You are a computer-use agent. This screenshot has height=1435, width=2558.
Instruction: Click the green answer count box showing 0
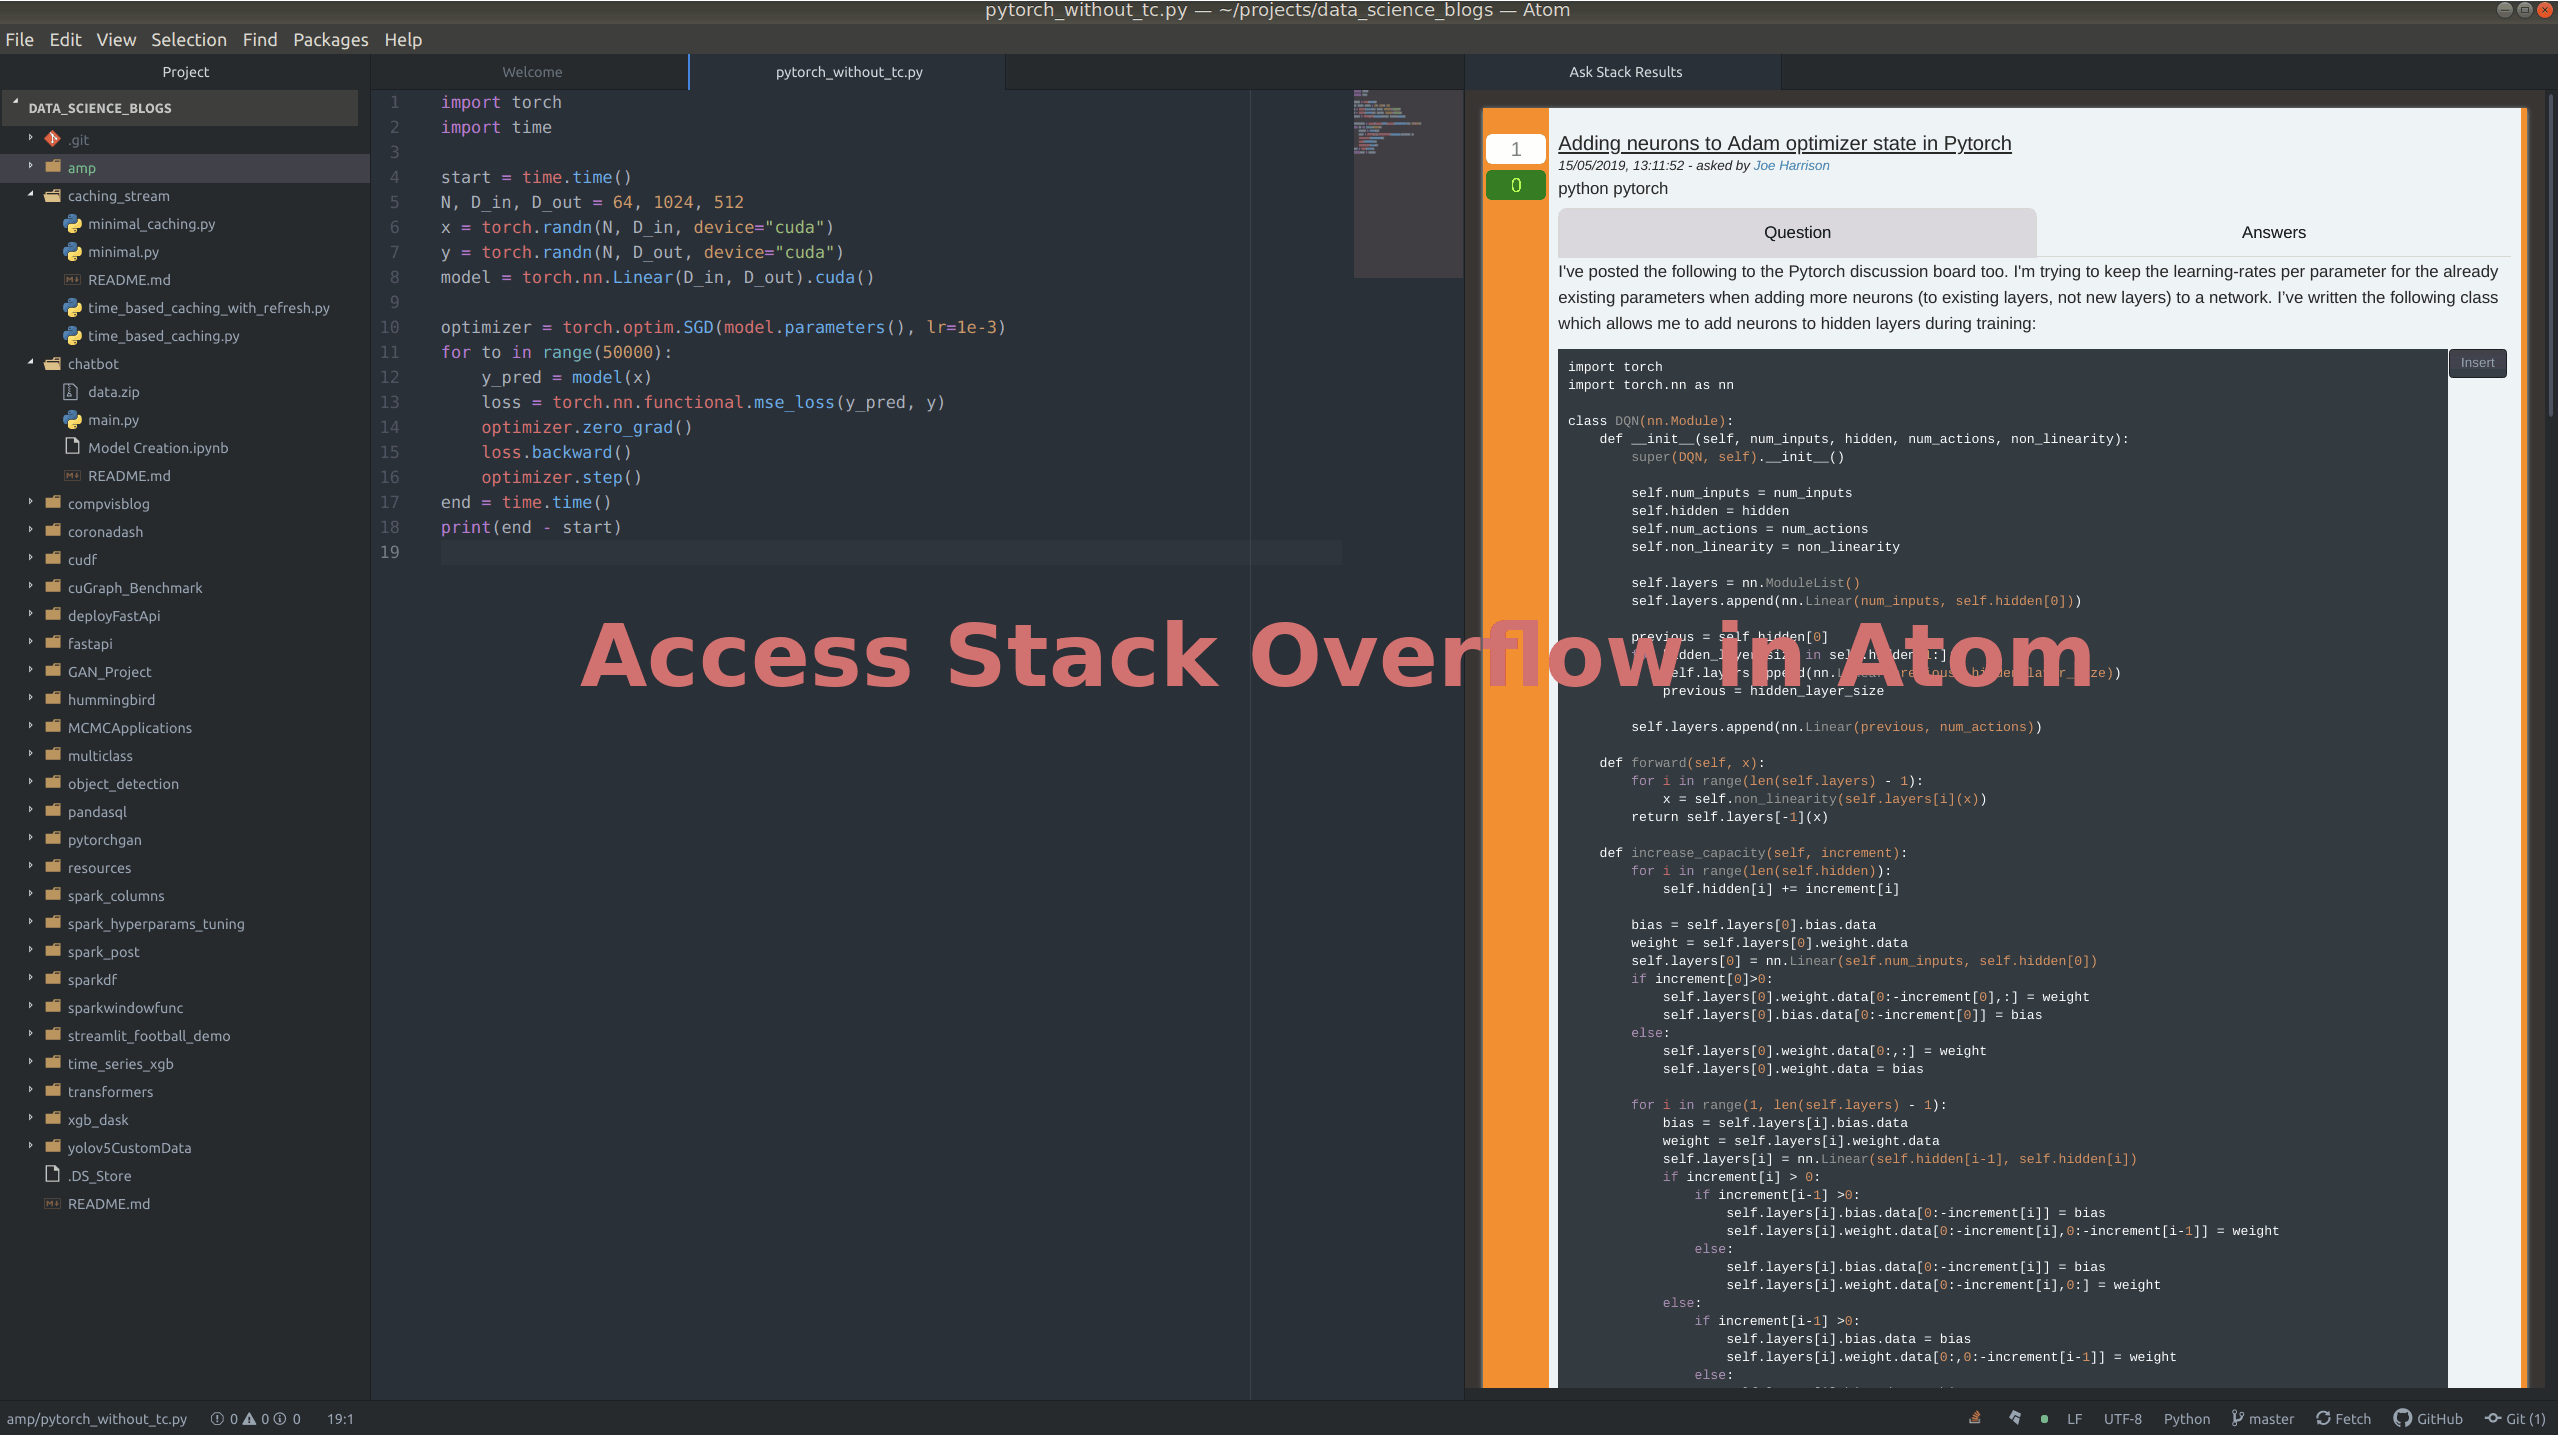pyautogui.click(x=1515, y=185)
